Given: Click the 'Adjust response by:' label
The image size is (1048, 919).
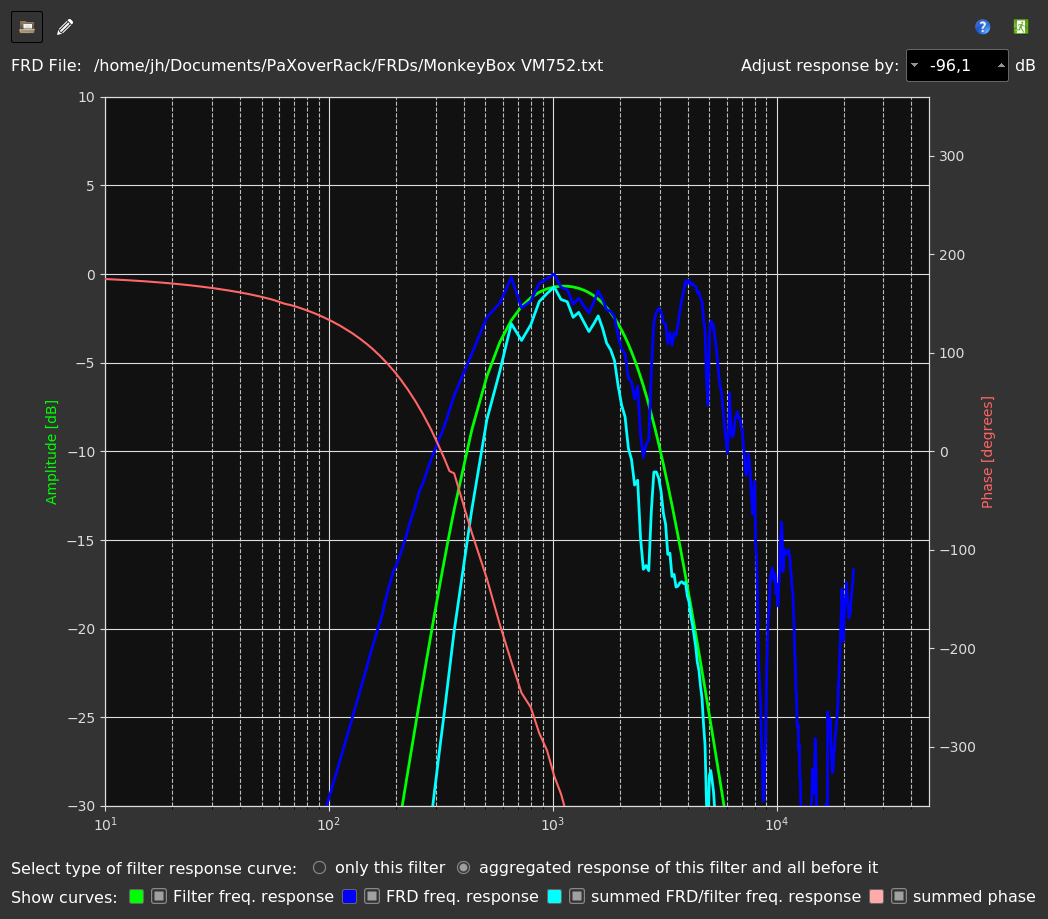Looking at the screenshot, I should click(x=819, y=65).
